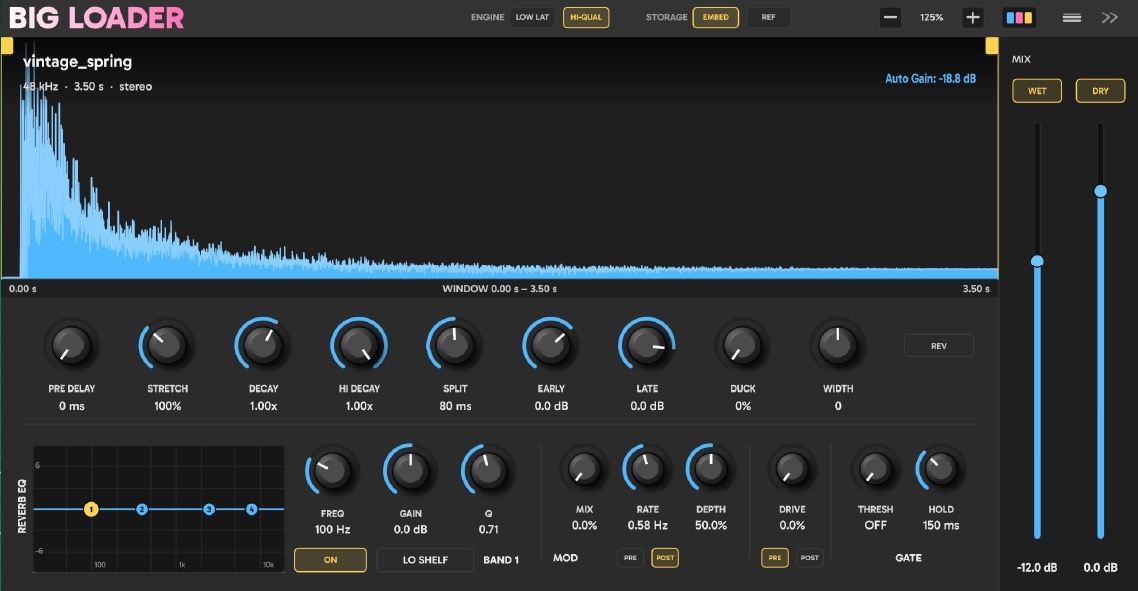Collapse panel with double chevron icon
The height and width of the screenshot is (591, 1138).
(1110, 17)
